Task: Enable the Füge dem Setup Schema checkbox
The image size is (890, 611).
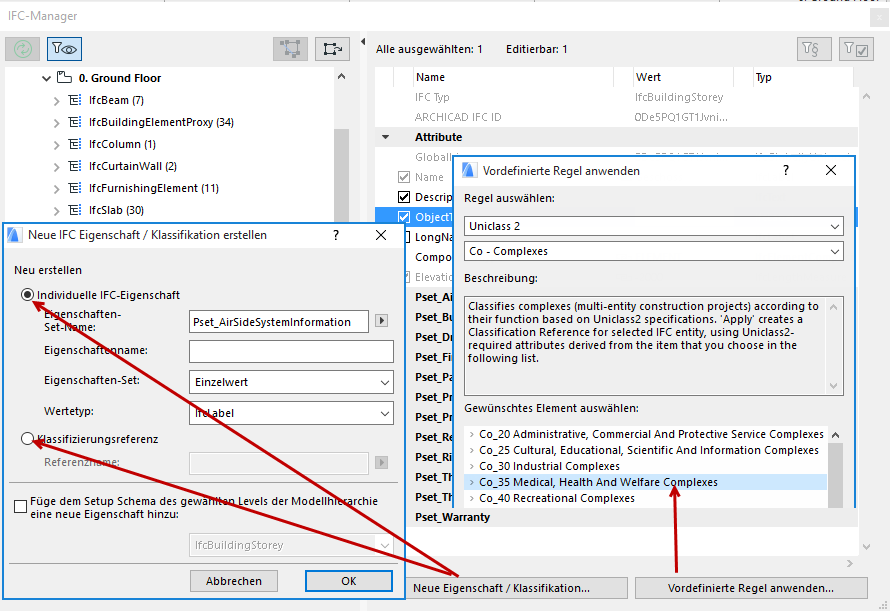Action: (20, 506)
